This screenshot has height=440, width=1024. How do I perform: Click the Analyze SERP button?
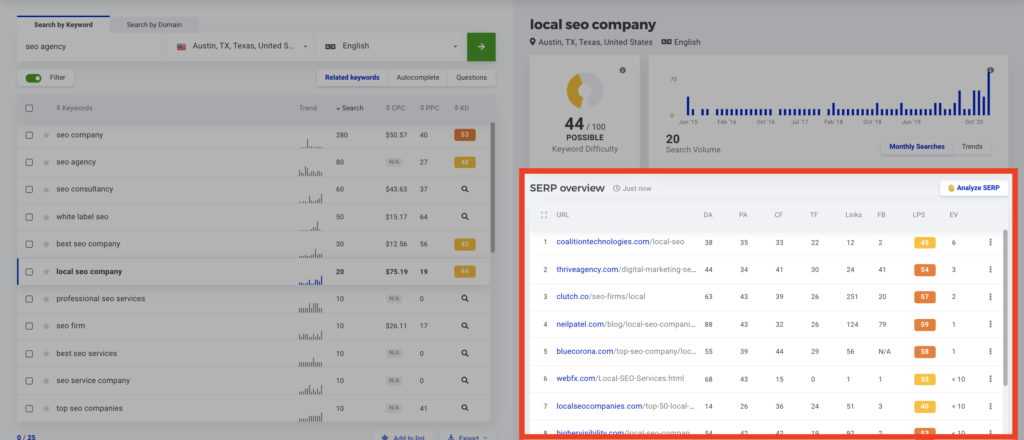pos(974,188)
